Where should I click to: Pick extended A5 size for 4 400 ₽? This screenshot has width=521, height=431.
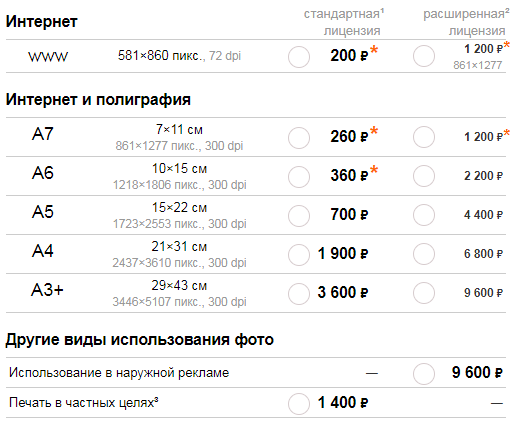tap(424, 215)
